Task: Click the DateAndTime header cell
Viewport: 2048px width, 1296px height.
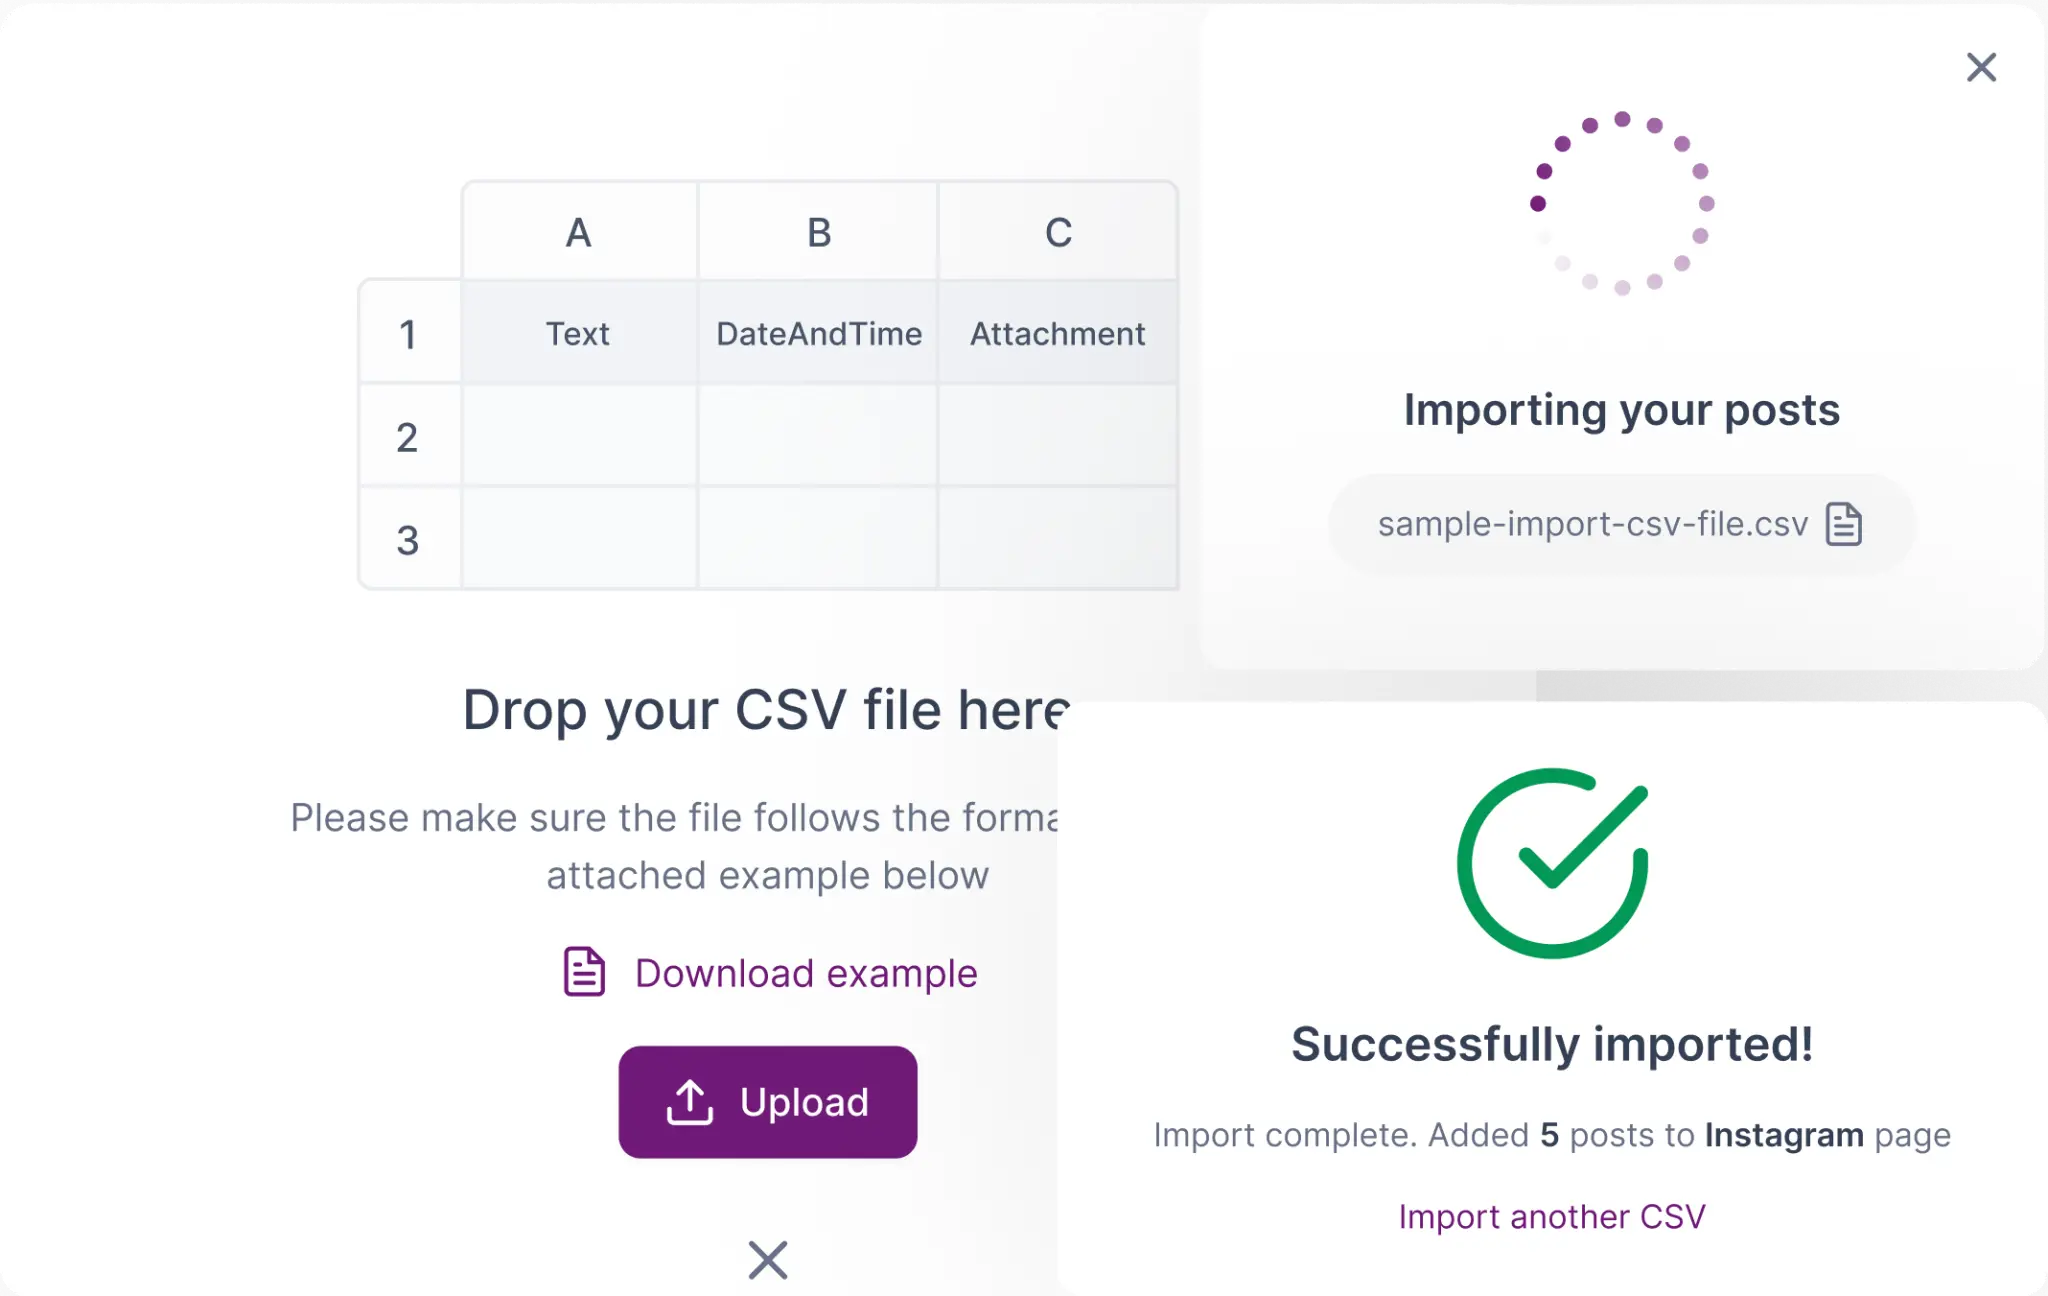Action: (x=819, y=334)
